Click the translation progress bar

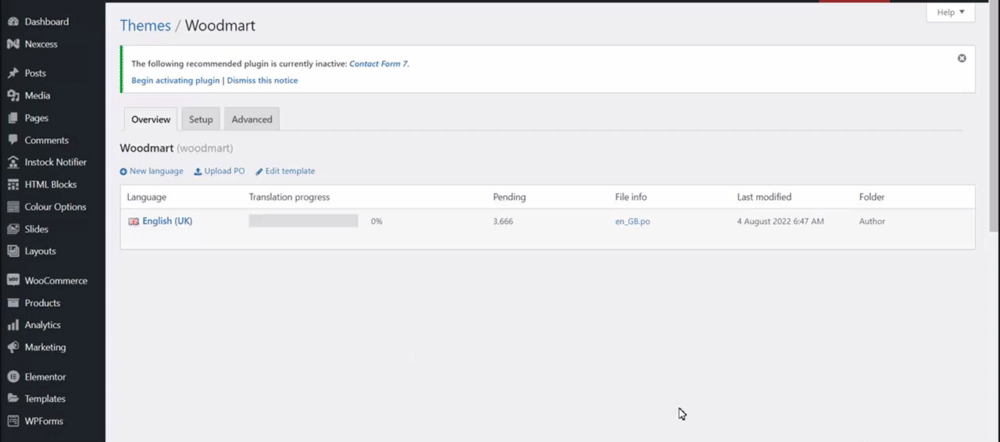(304, 221)
